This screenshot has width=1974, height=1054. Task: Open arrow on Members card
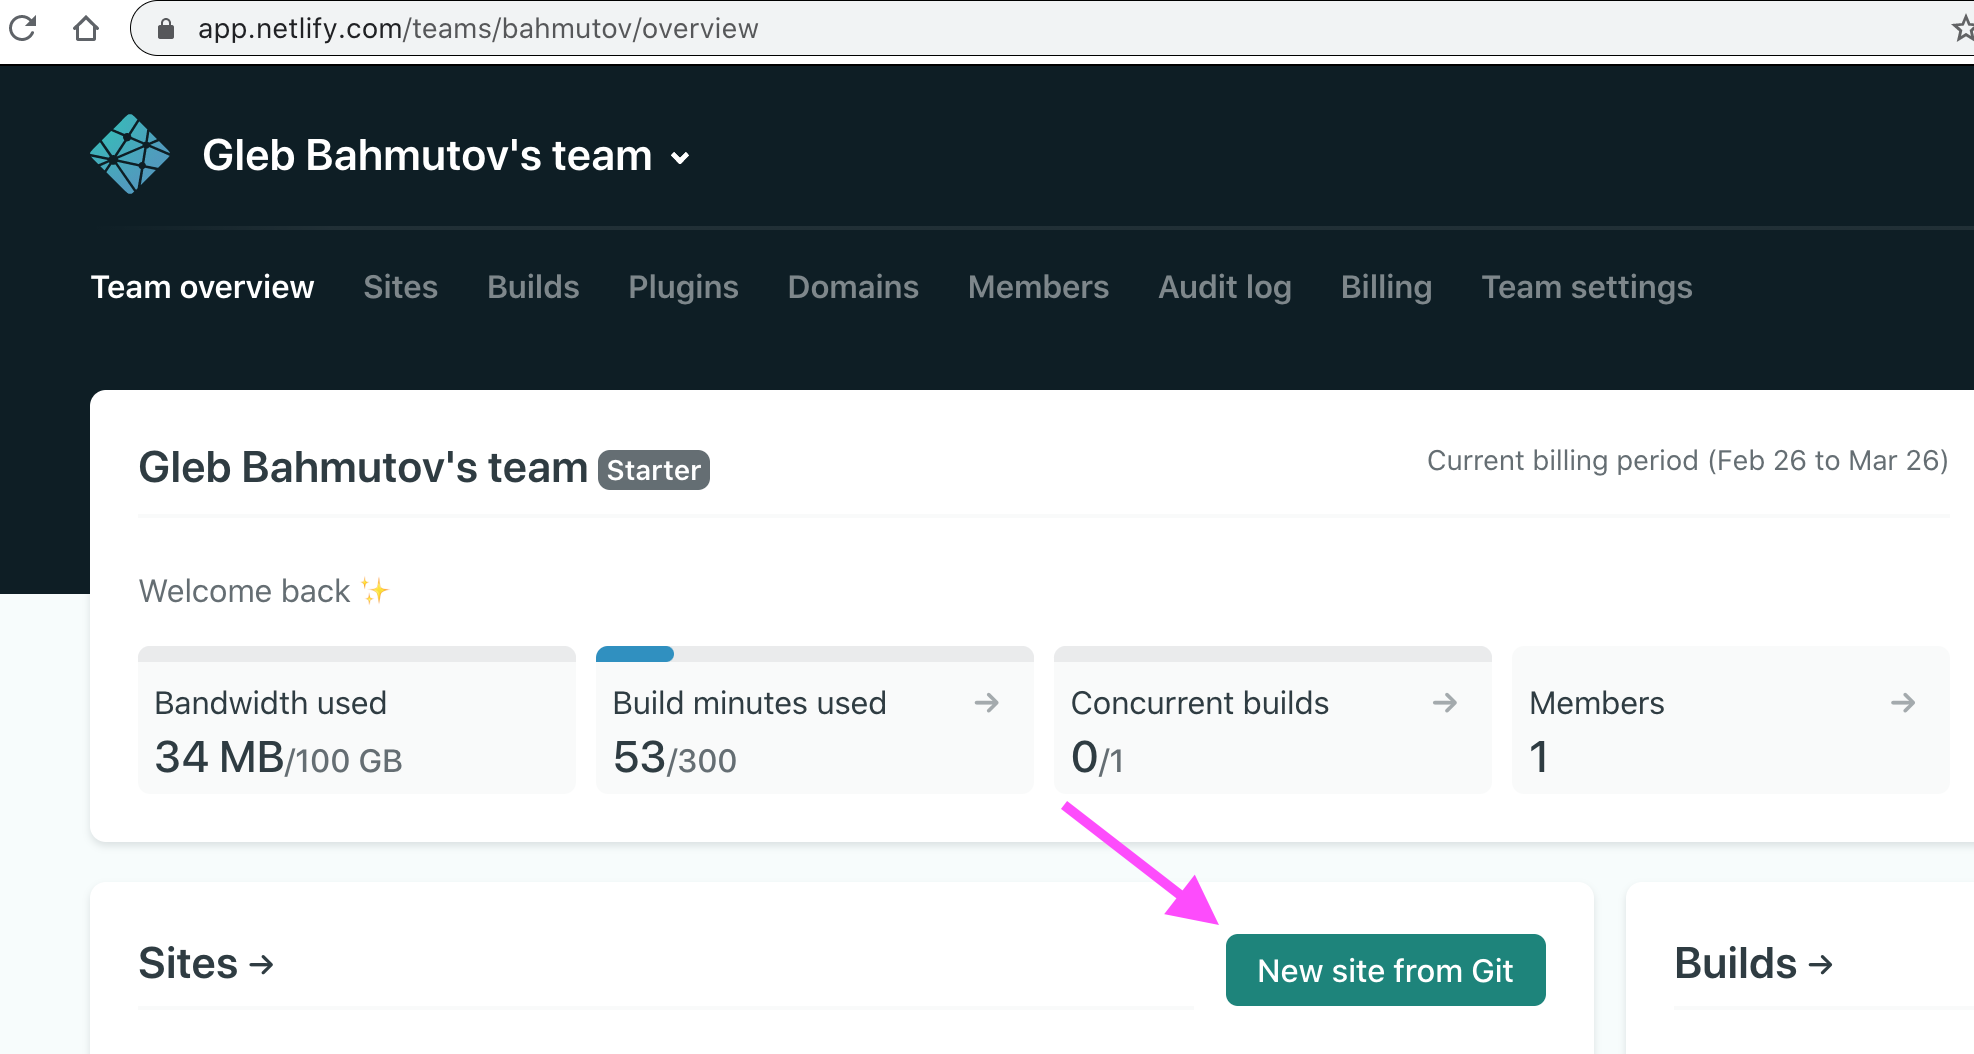pyautogui.click(x=1902, y=703)
